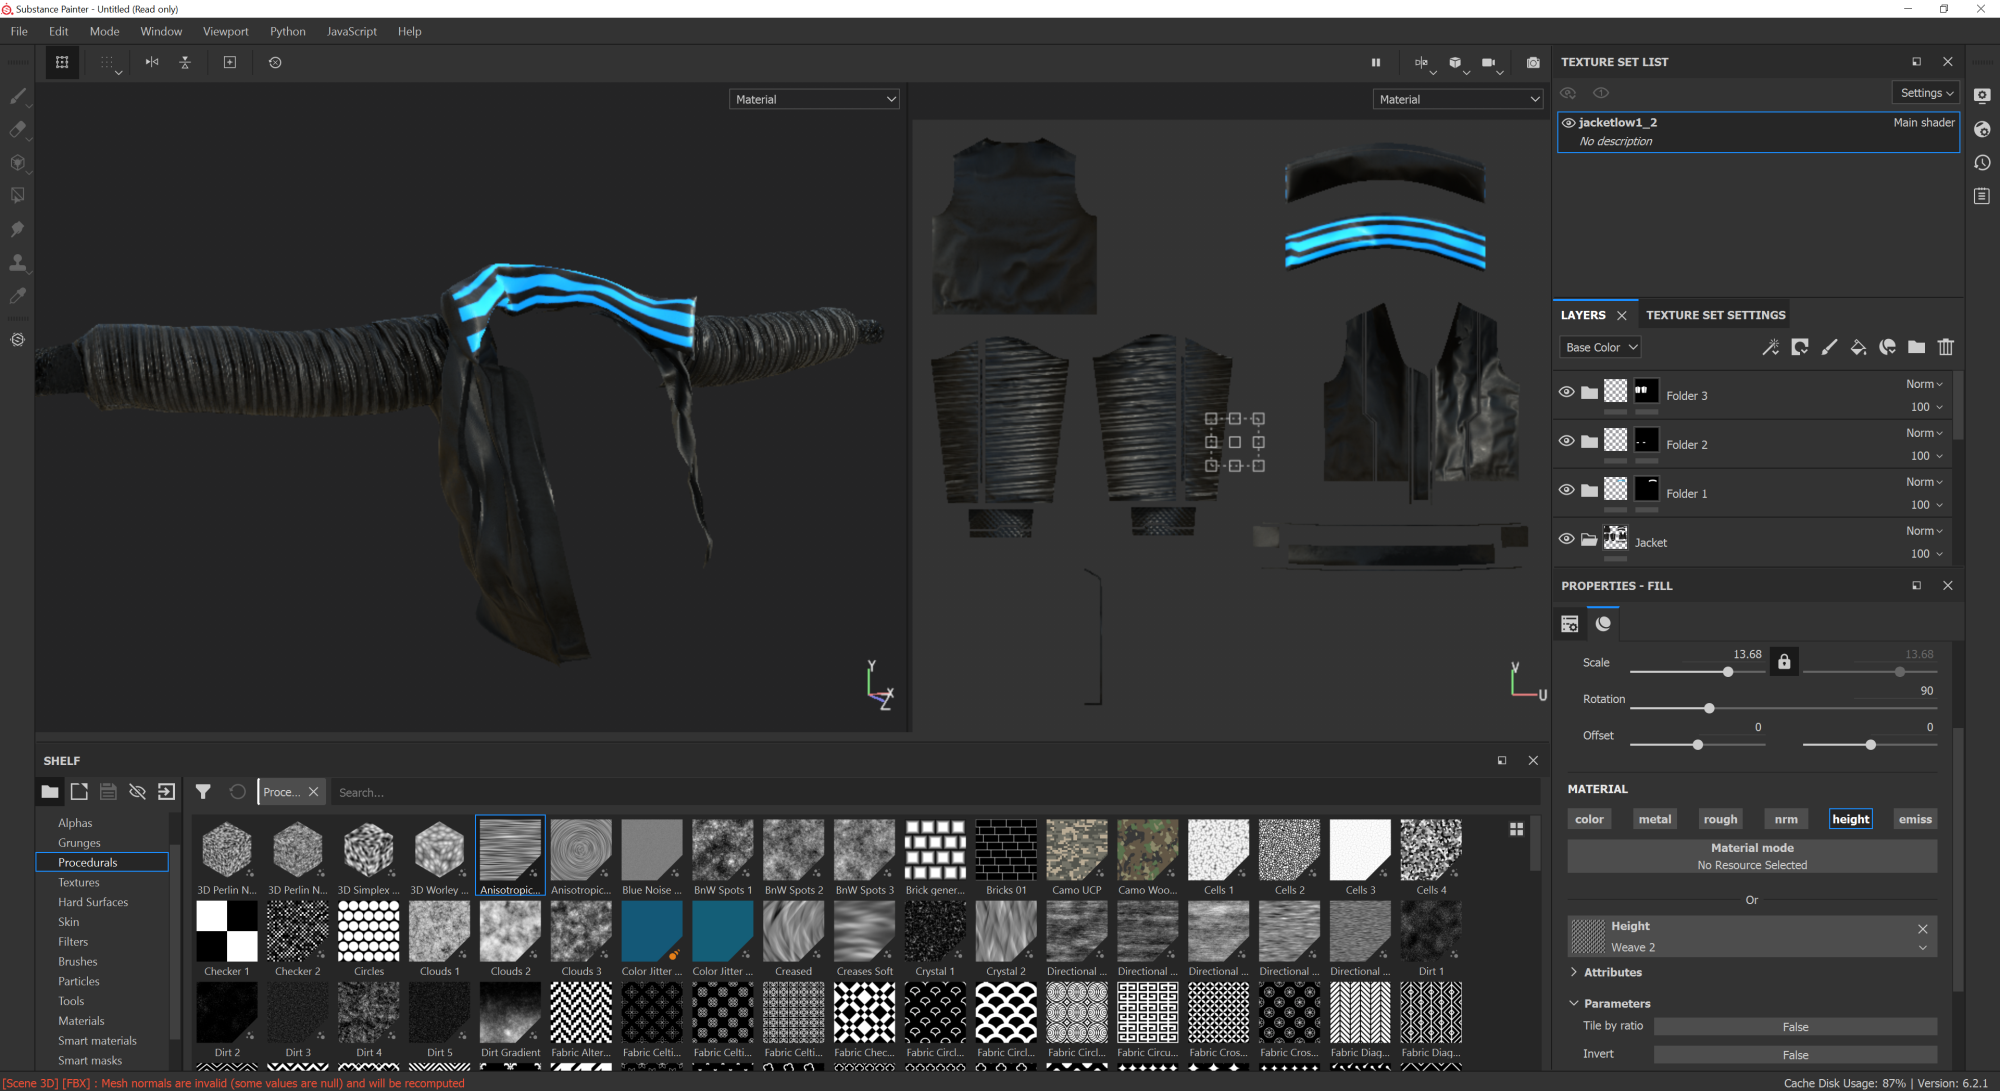The image size is (2000, 1091).
Task: Toggle the metal channel button
Action: [1655, 819]
